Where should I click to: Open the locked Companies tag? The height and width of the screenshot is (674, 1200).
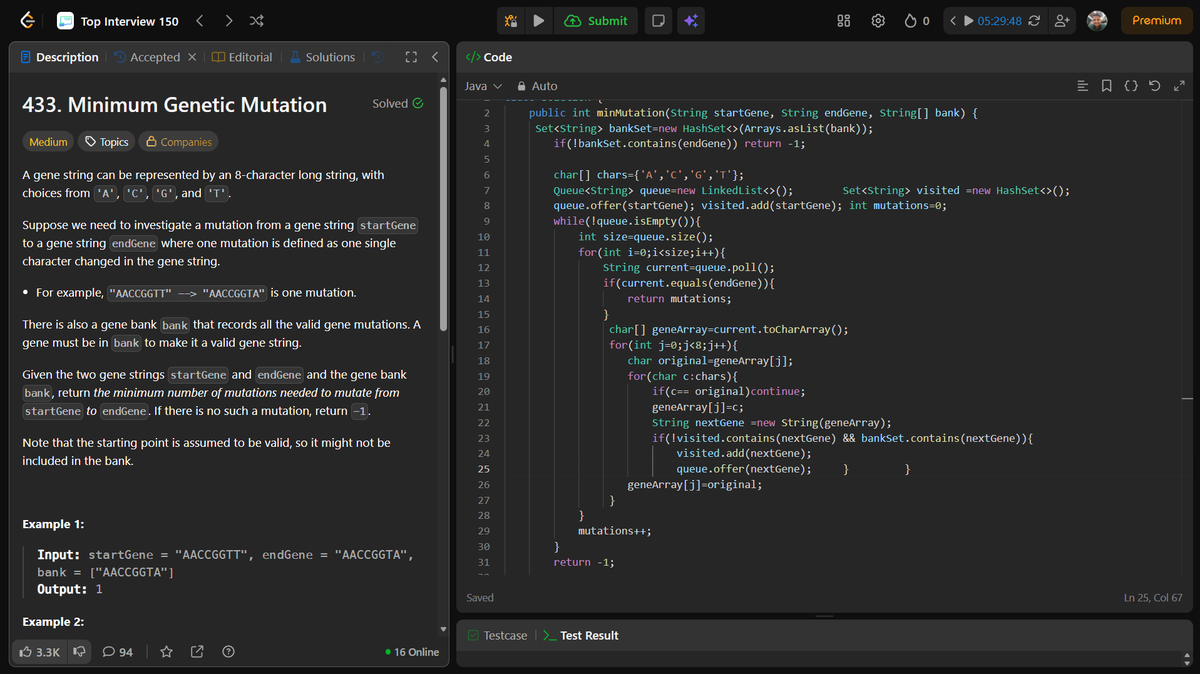point(178,142)
